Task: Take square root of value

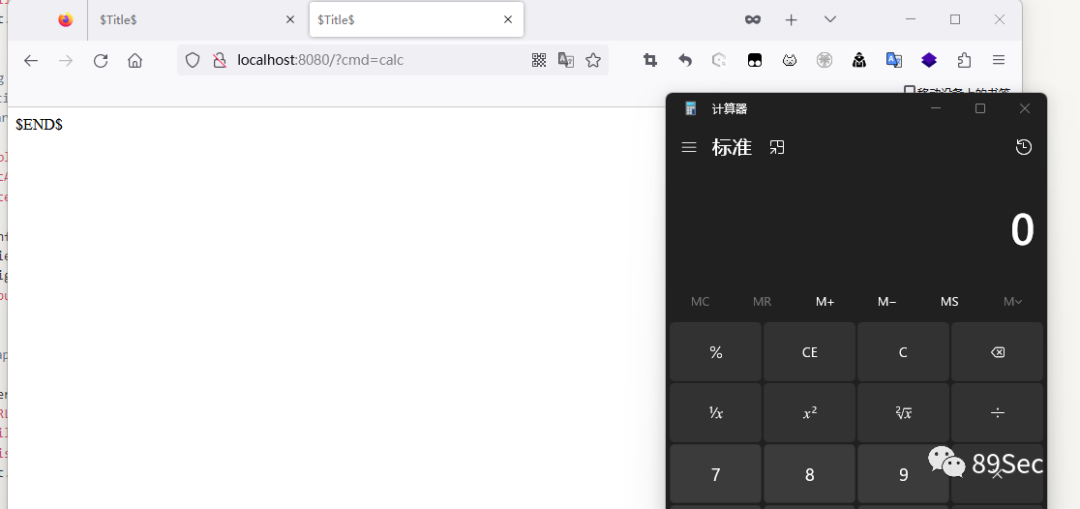Action: (x=903, y=413)
